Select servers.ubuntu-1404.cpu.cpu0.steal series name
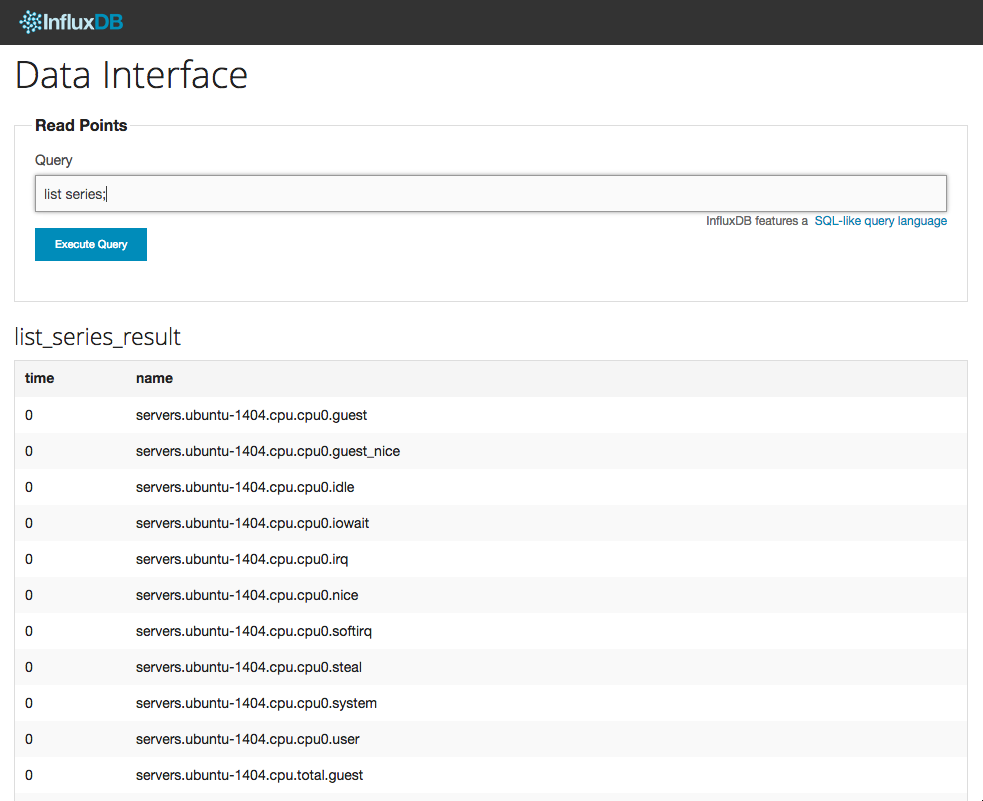Image resolution: width=983 pixels, height=801 pixels. point(249,668)
